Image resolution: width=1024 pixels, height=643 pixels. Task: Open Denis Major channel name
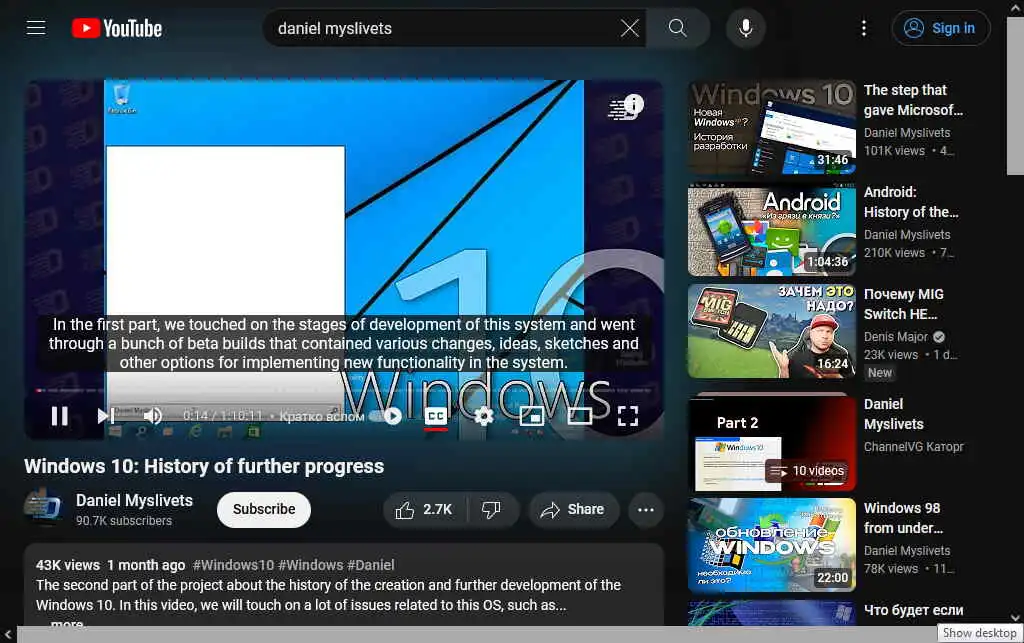896,337
